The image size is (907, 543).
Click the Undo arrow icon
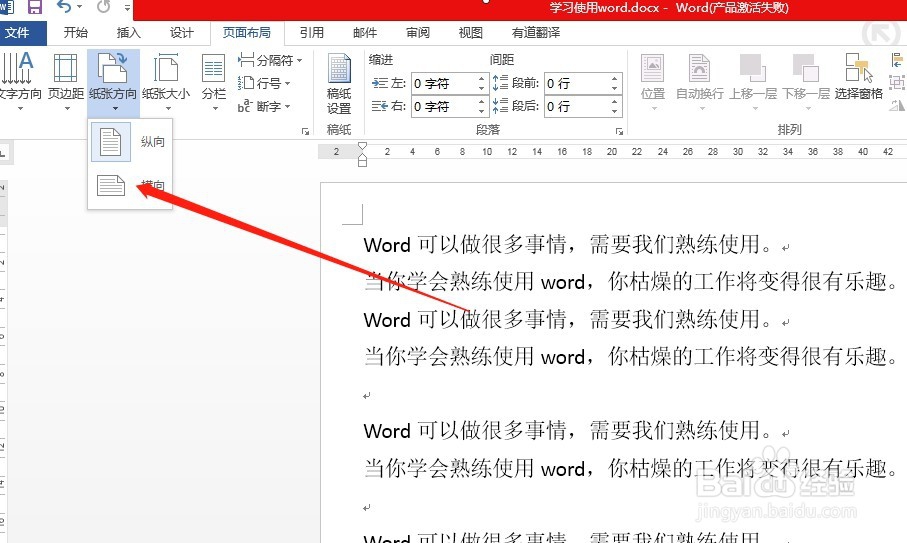(64, 8)
